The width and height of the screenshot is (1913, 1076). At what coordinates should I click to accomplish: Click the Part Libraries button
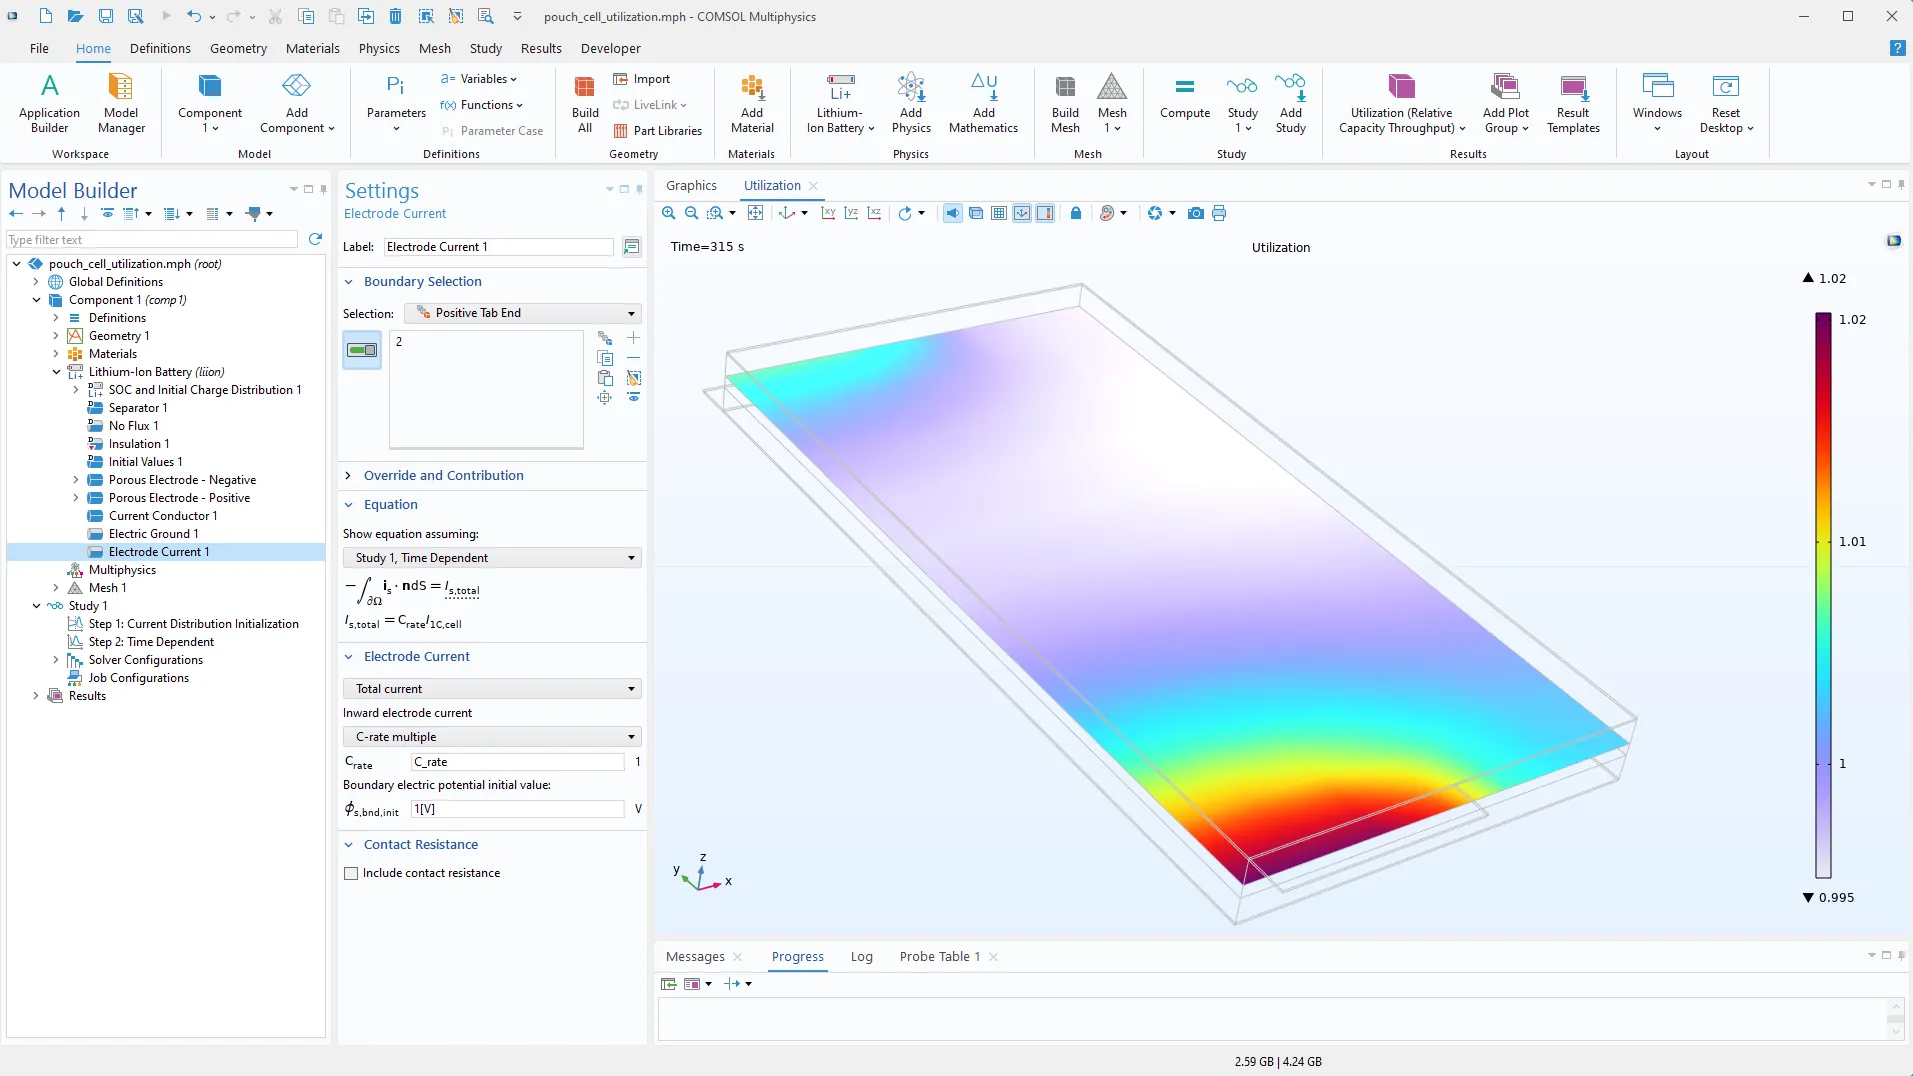[x=658, y=131]
